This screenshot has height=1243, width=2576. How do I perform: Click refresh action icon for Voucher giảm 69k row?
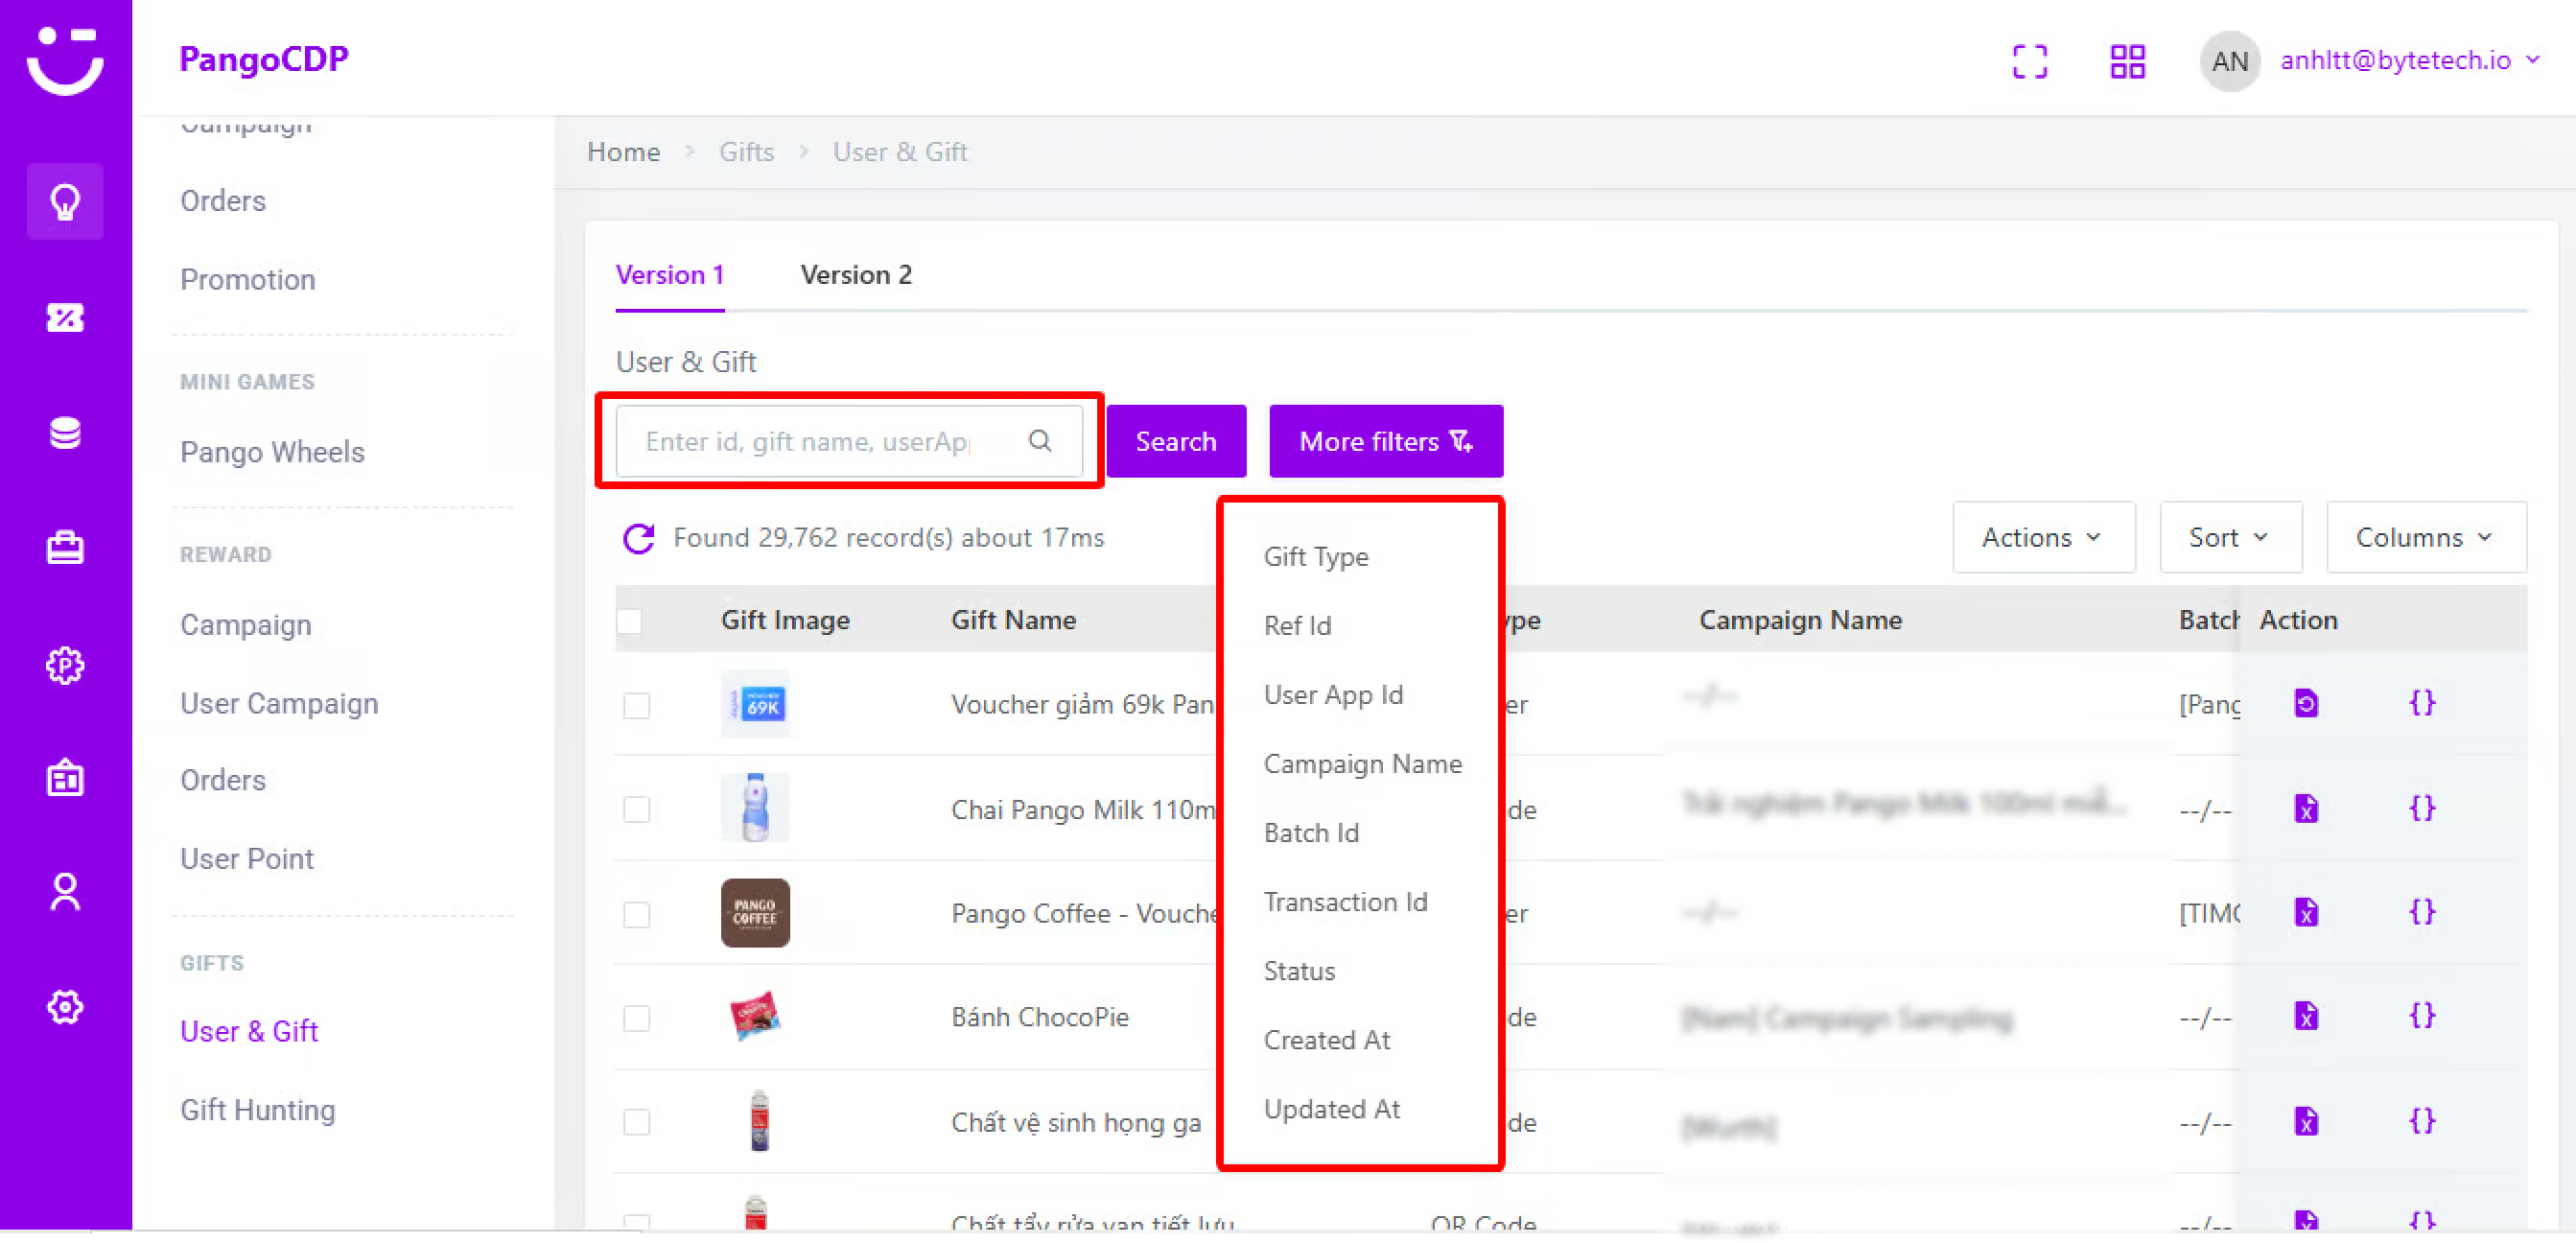[x=2306, y=704]
